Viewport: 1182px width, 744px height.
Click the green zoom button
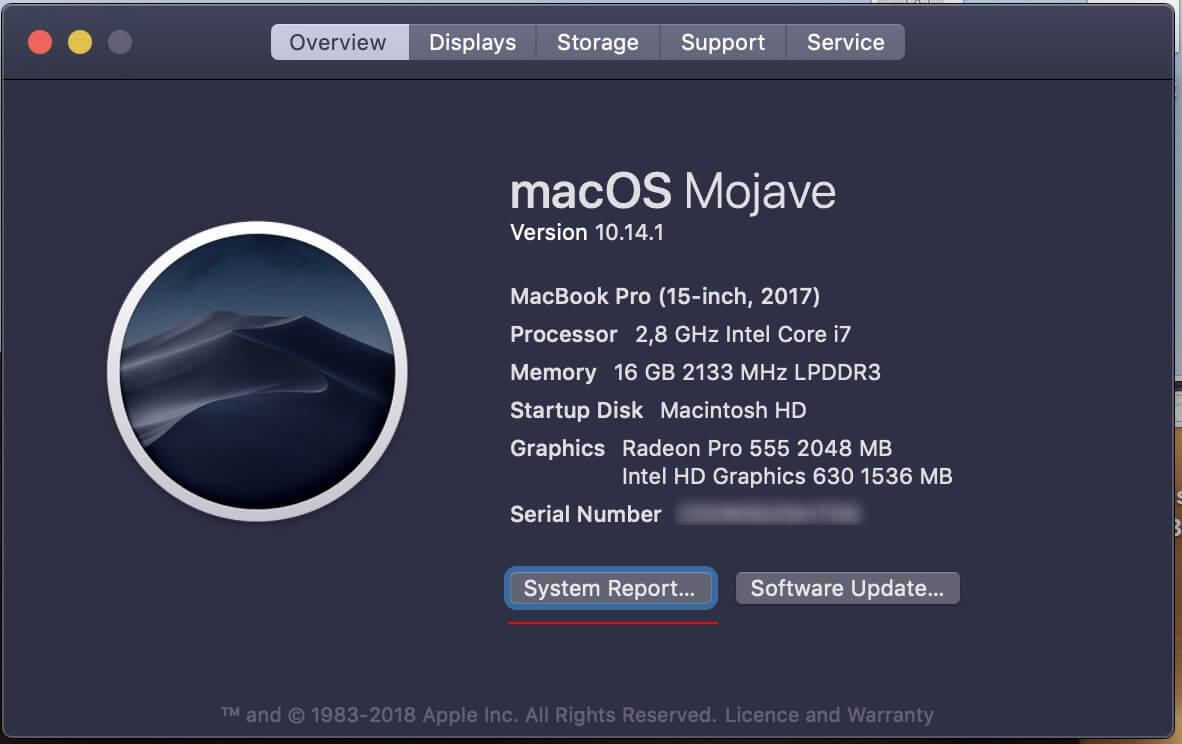point(119,41)
